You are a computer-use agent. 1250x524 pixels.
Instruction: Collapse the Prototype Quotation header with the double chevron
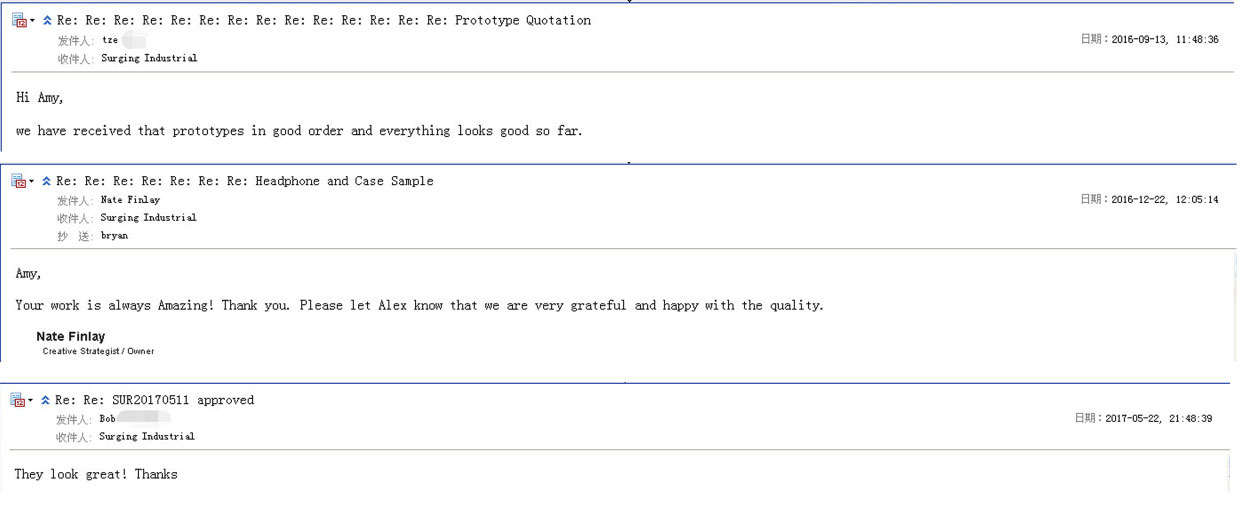47,20
